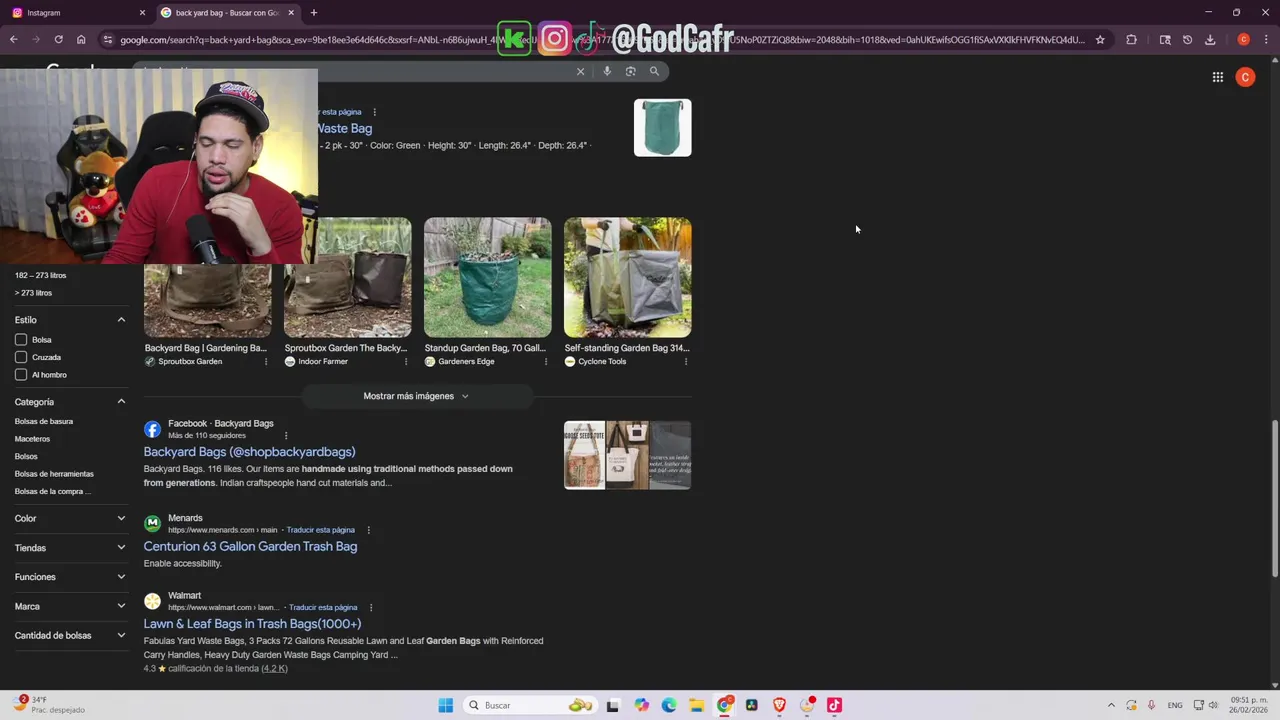
Task: Focus the Windows taskbar Buscar box
Action: point(530,705)
